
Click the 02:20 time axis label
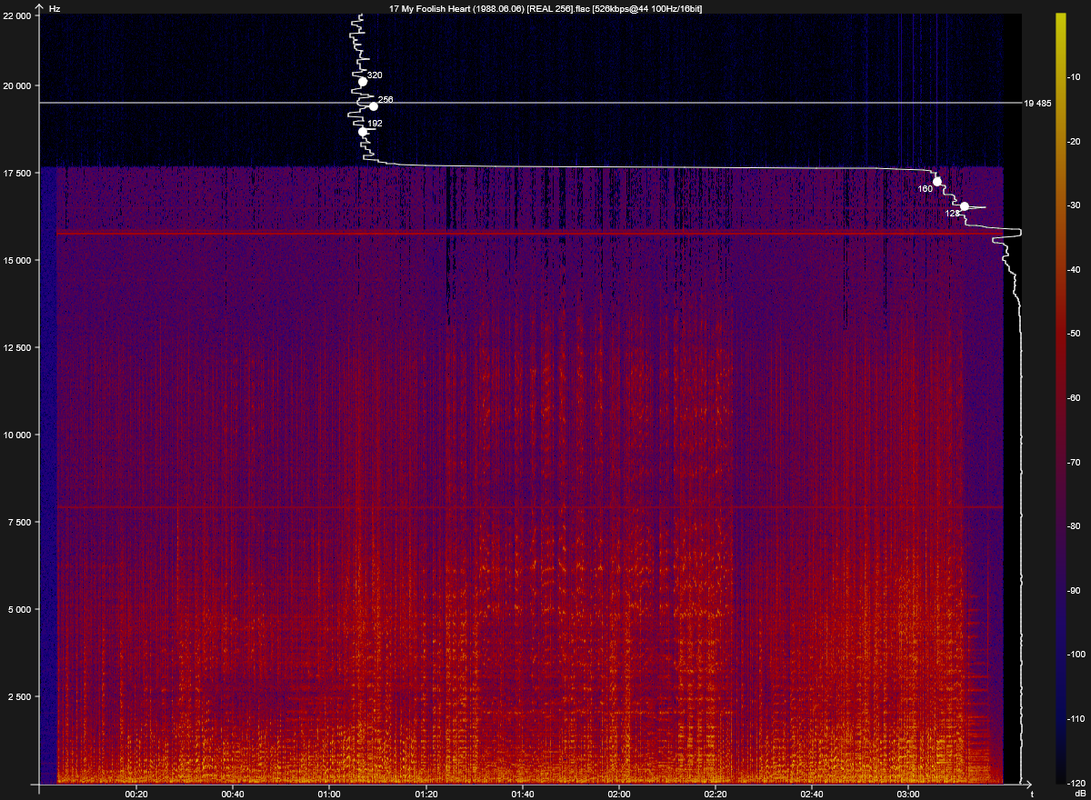pos(715,794)
